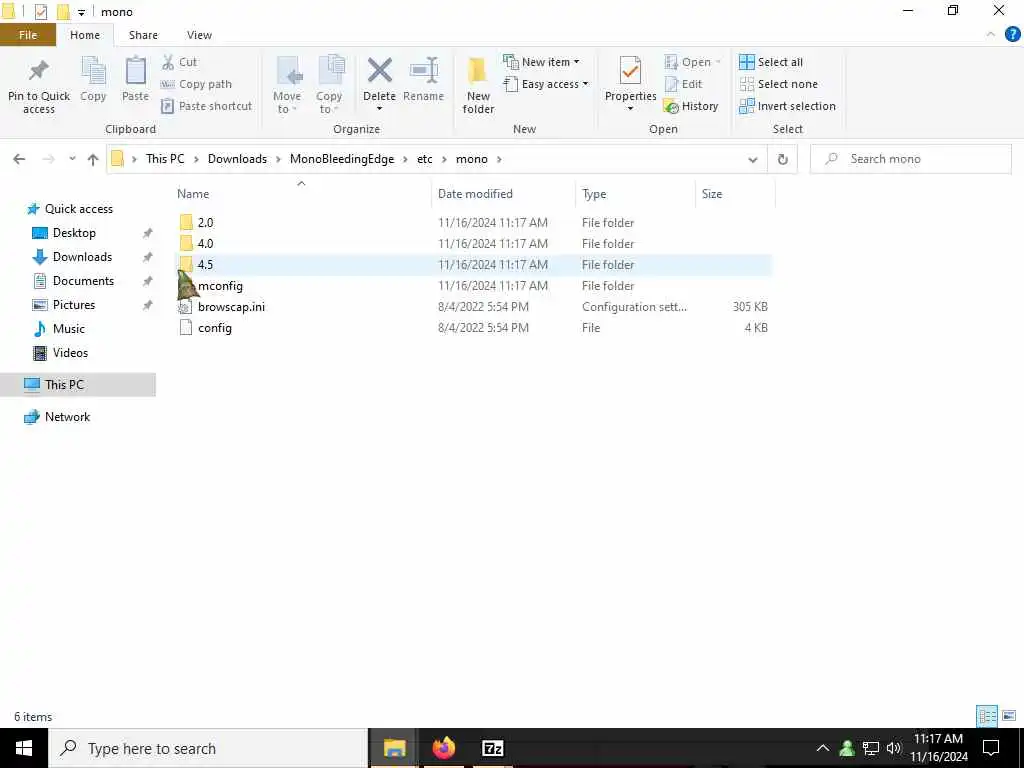Open file History
The image size is (1024, 768).
(691, 106)
